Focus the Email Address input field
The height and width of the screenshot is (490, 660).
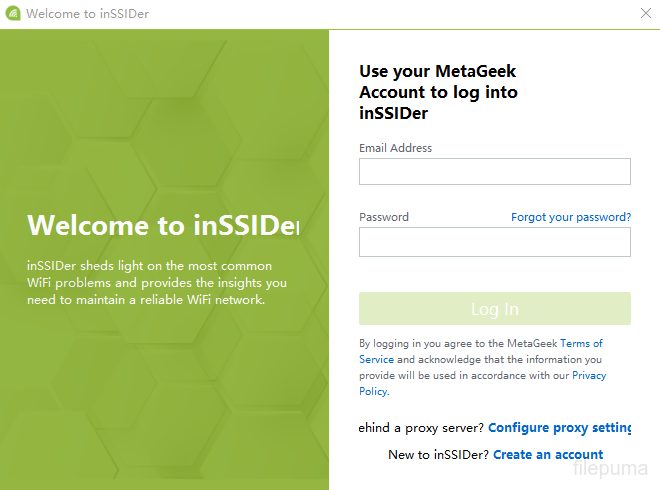coord(494,172)
